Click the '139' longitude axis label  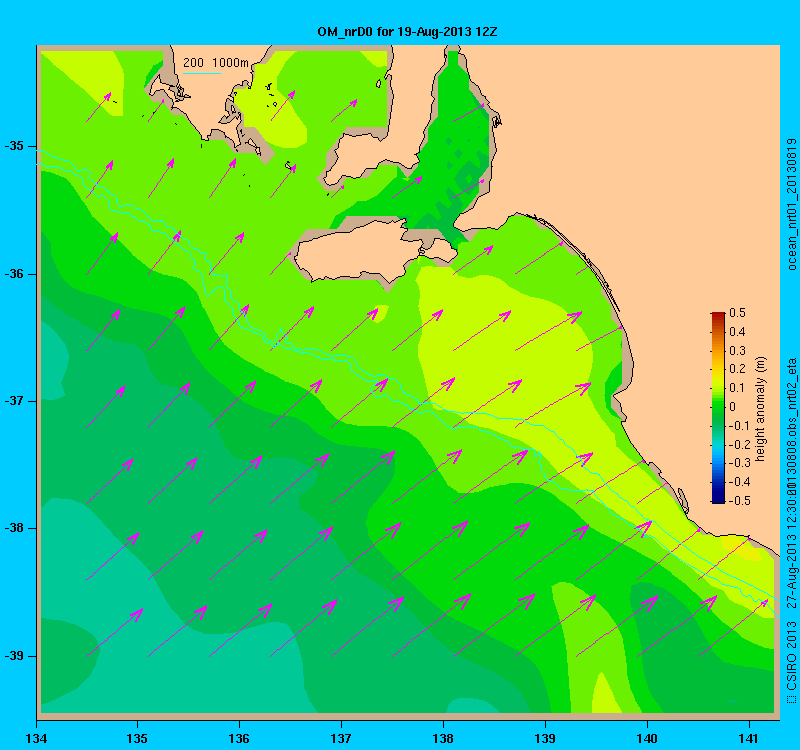point(545,738)
